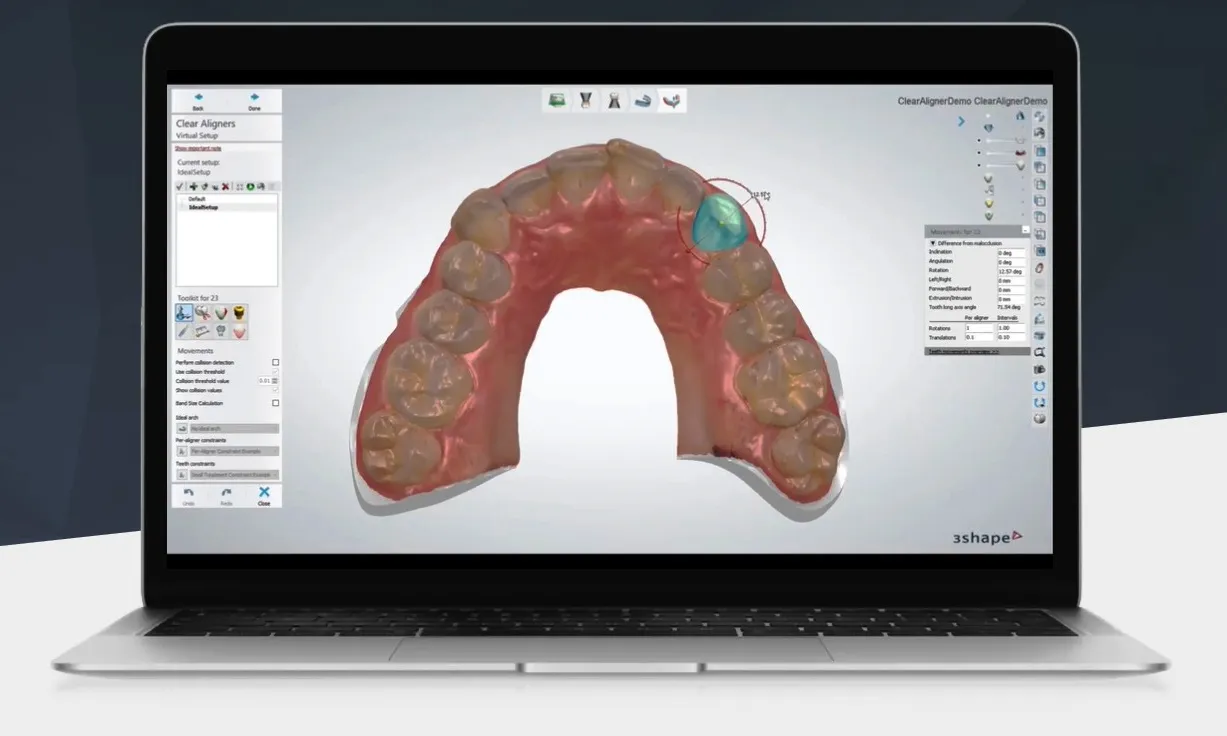The height and width of the screenshot is (736, 1227).
Task: Open the Per-aligner constraints dropdown
Action: 234,451
